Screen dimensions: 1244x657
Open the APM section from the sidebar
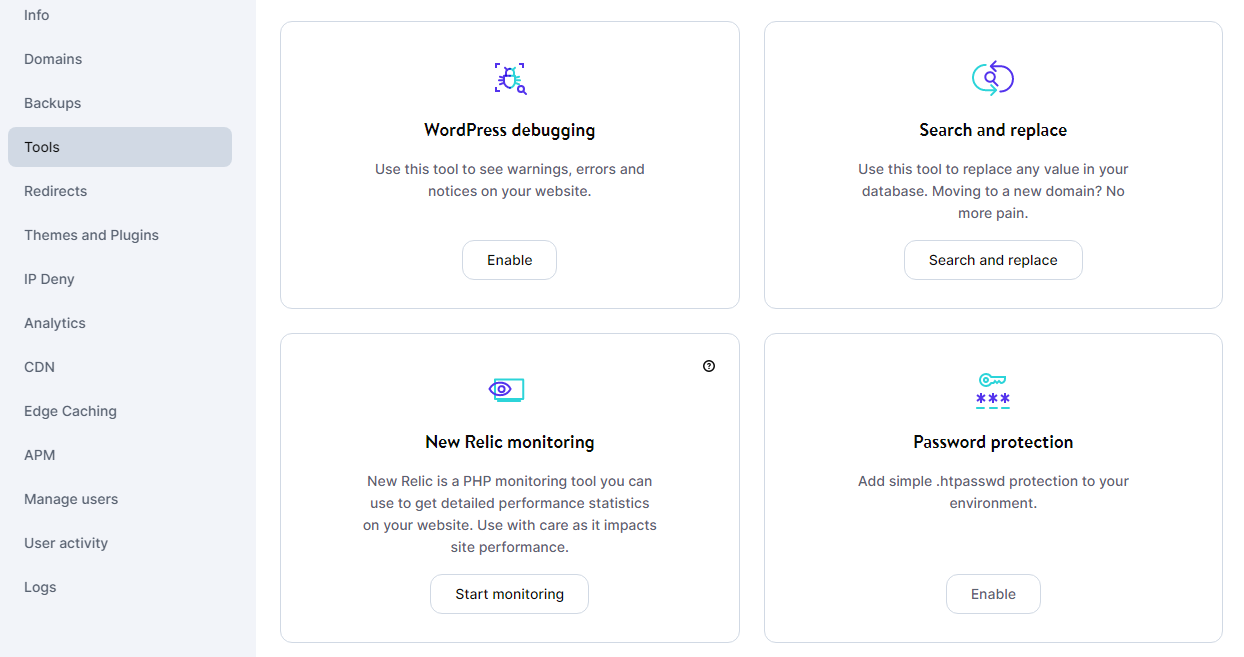[39, 455]
